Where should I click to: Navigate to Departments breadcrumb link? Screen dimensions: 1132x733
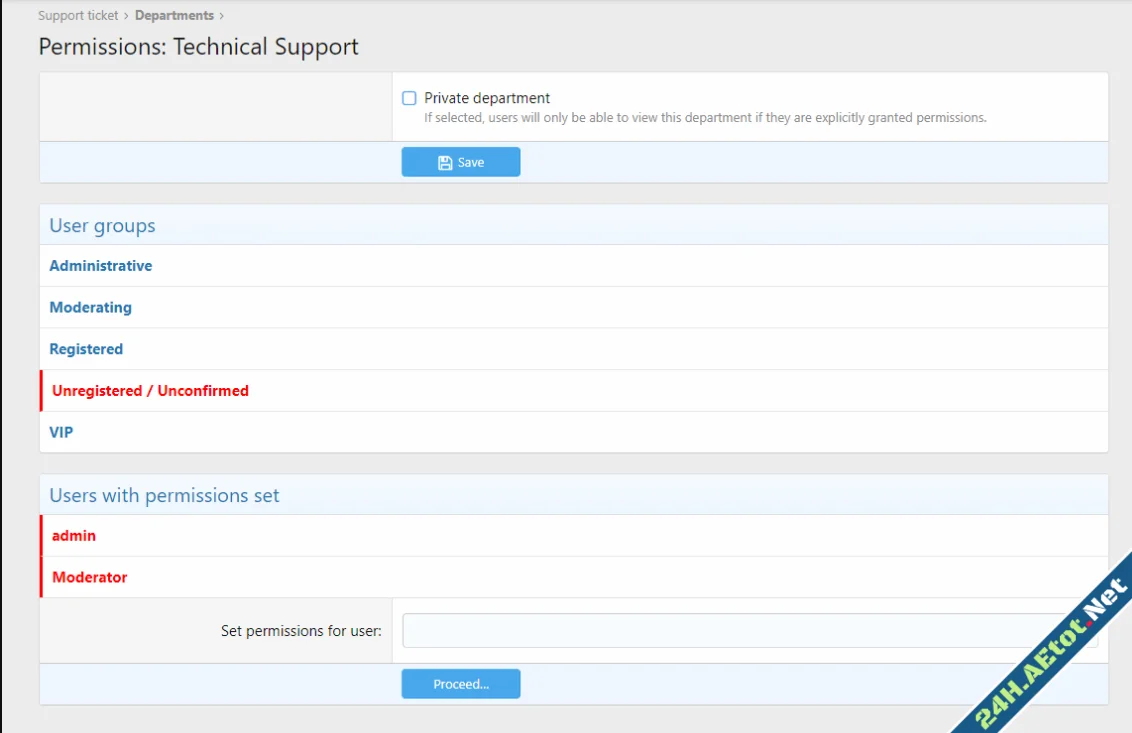[174, 16]
